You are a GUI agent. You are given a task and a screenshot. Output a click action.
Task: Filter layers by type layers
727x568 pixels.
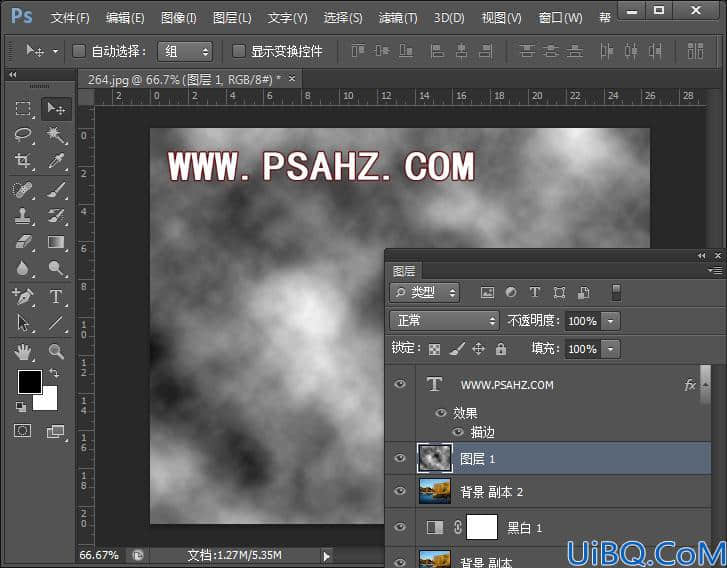(x=535, y=292)
